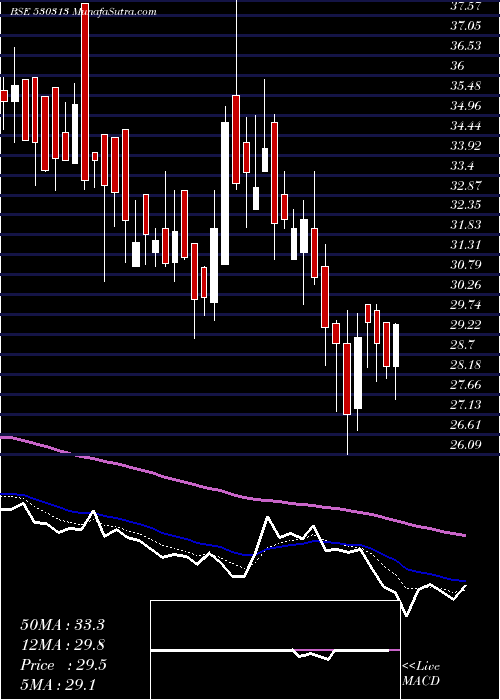The width and height of the screenshot is (500, 700).
Task: Click the 33.4 price axis label
Action: pyautogui.click(x=462, y=166)
